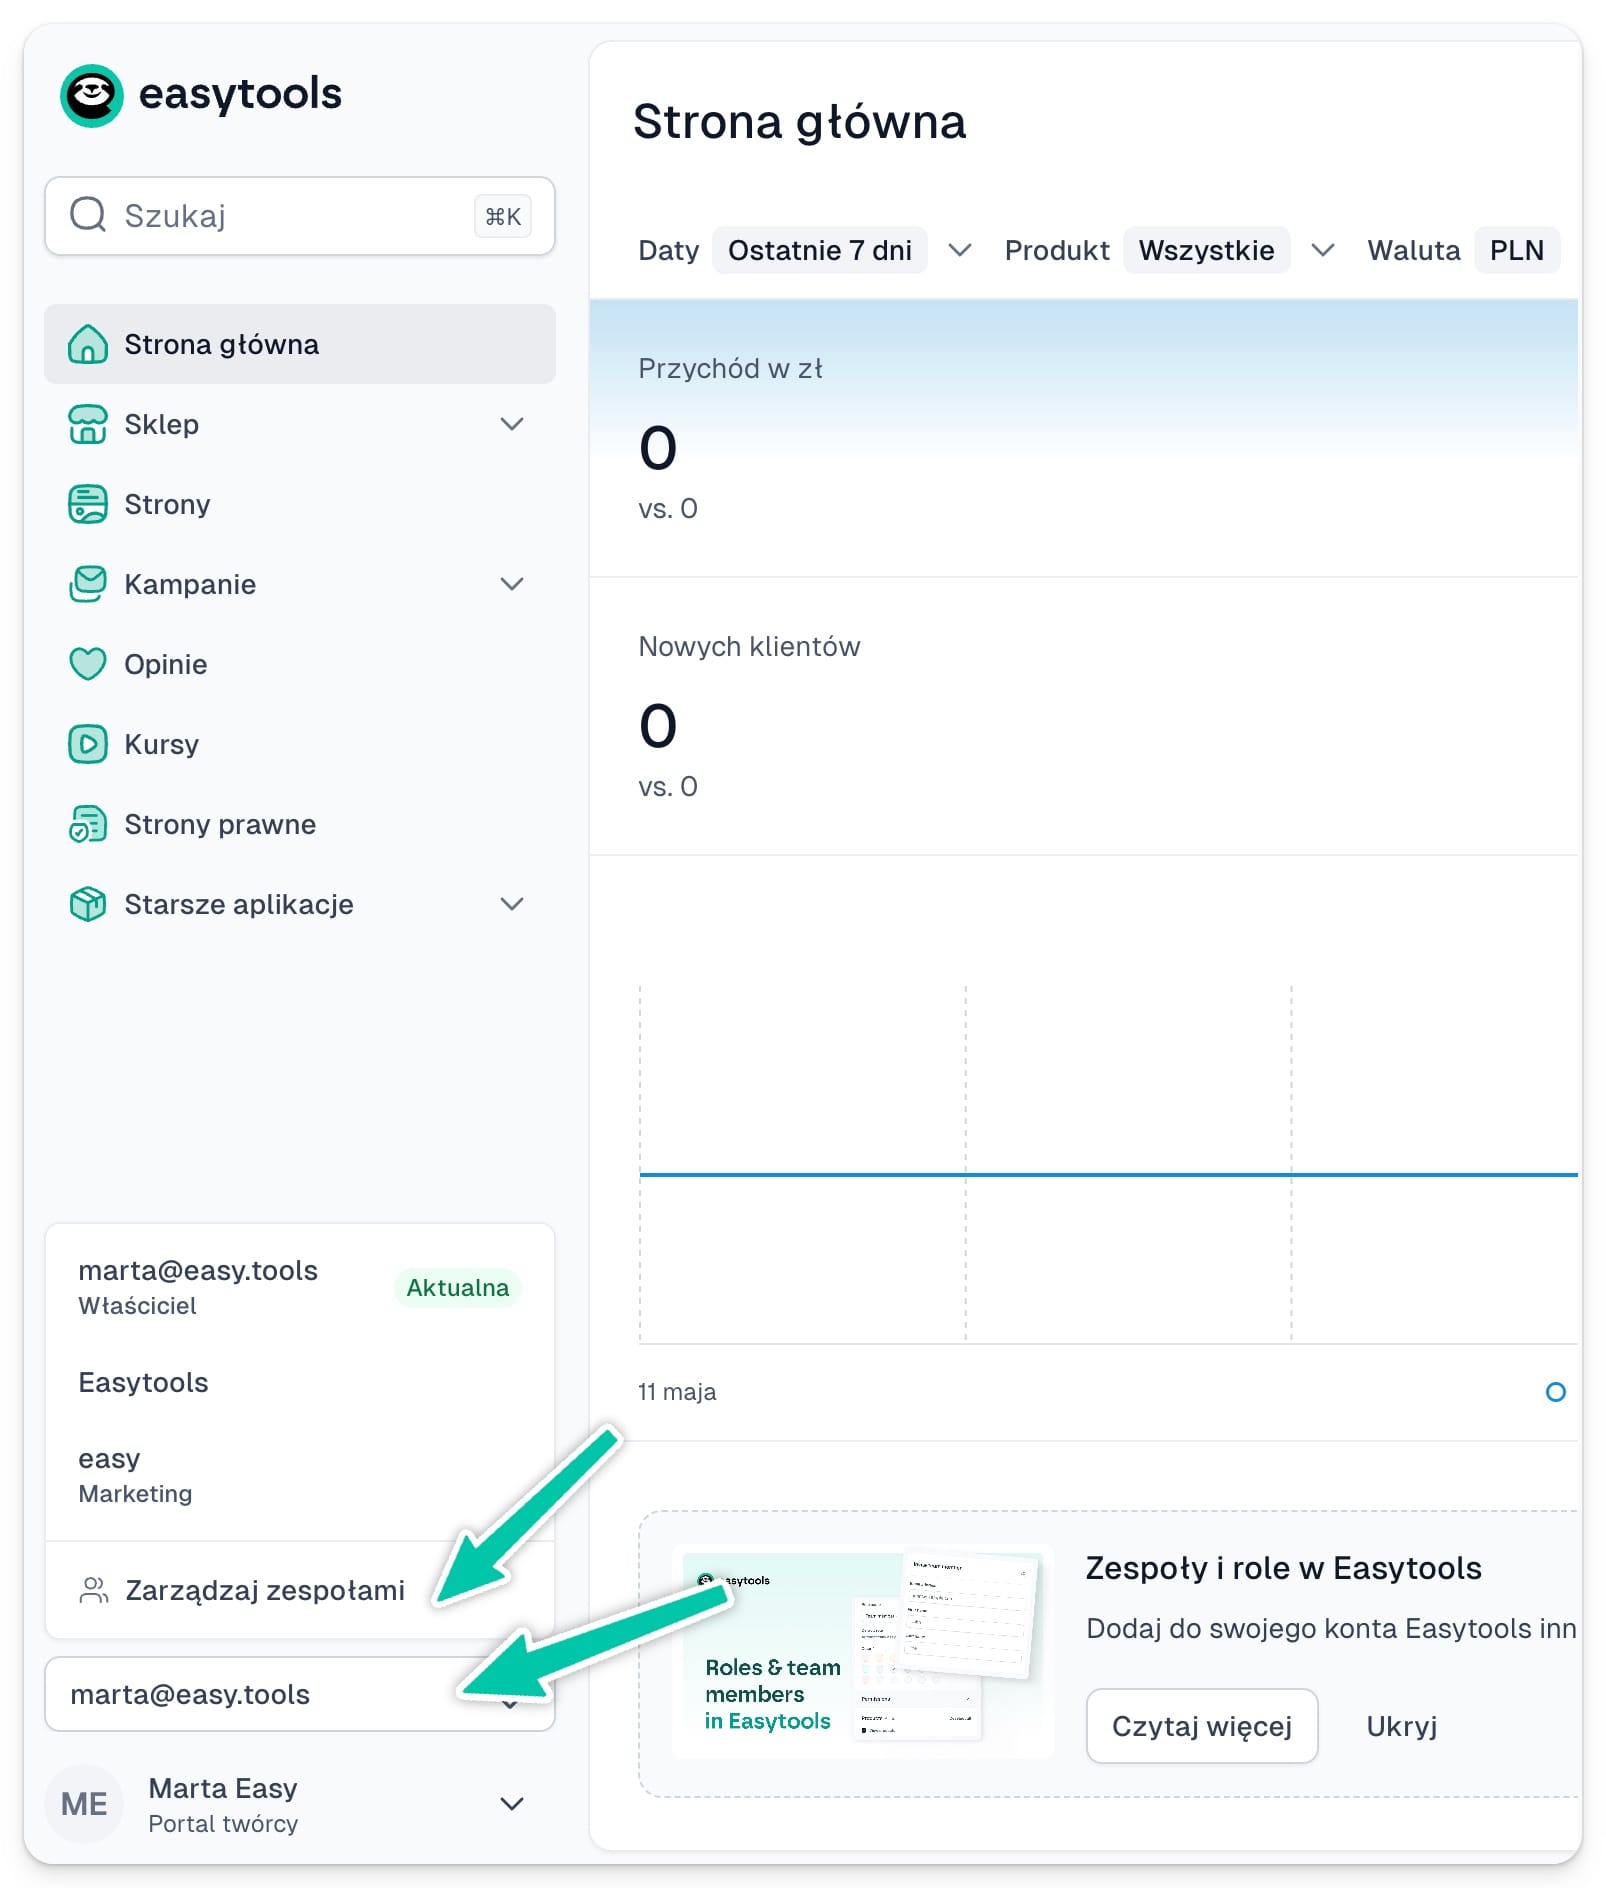
Task: Click the Nowych klientów label
Action: pos(749,646)
